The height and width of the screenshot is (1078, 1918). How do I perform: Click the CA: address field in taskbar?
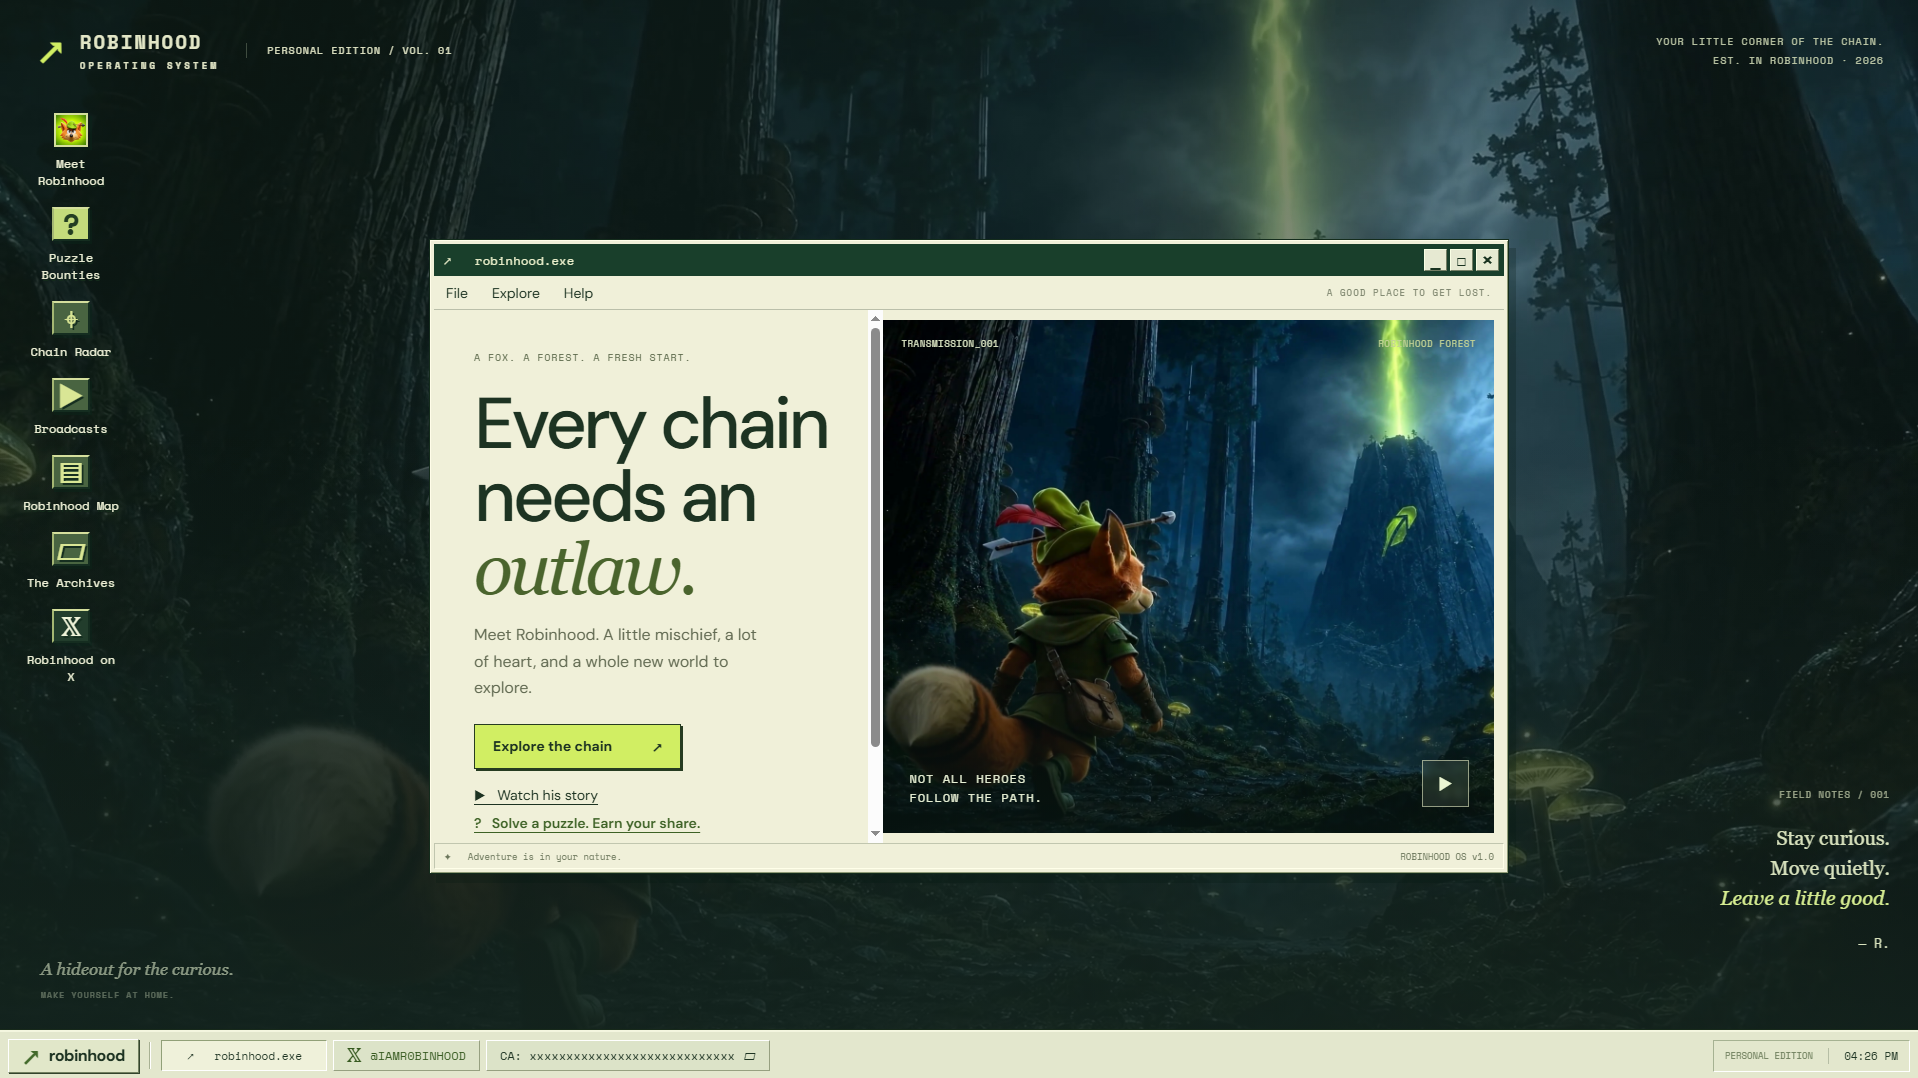pos(627,1056)
